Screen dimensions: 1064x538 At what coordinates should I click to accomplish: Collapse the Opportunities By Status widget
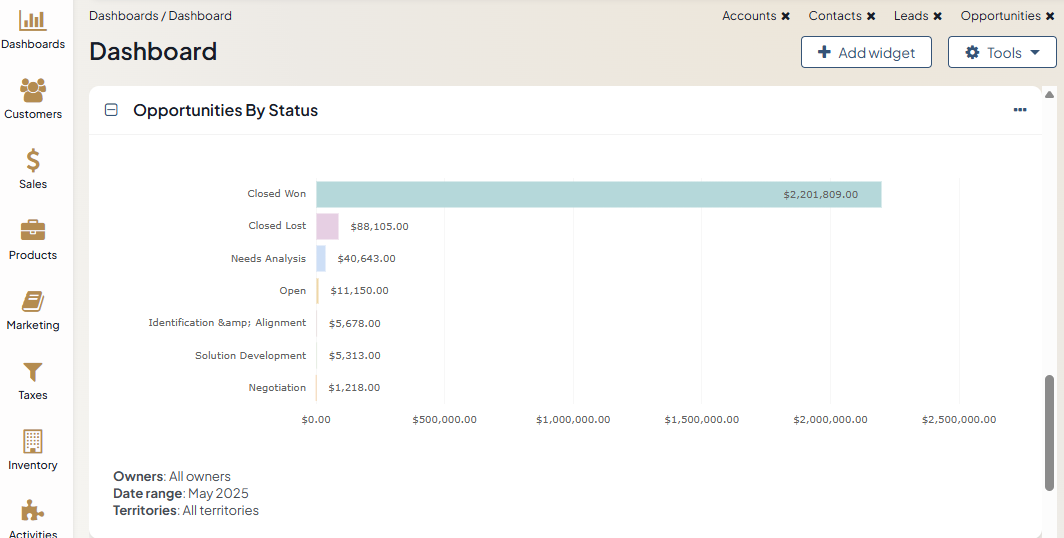(x=111, y=110)
